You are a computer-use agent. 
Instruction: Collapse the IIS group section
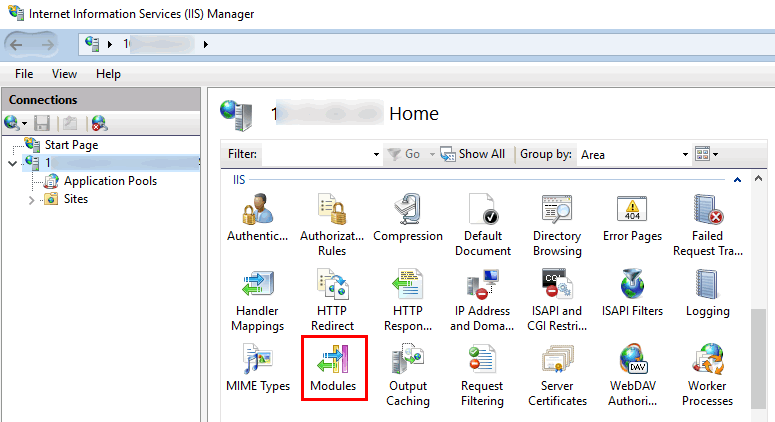[737, 180]
